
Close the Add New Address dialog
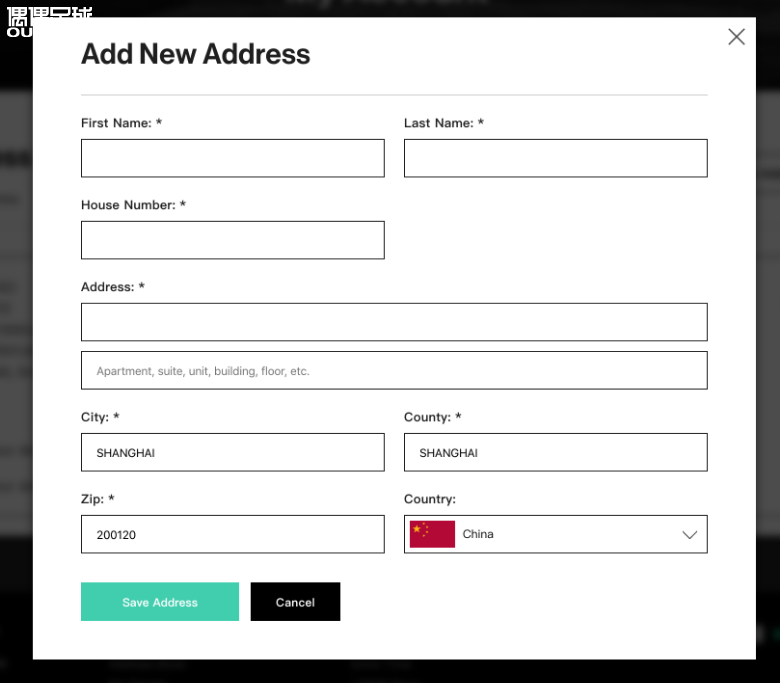[x=736, y=37]
